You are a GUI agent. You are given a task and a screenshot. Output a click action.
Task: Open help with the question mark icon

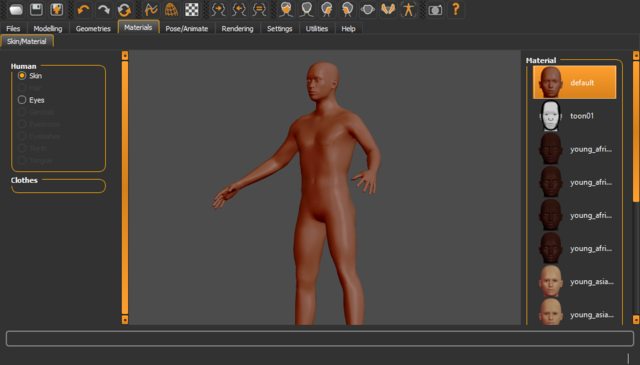point(456,9)
